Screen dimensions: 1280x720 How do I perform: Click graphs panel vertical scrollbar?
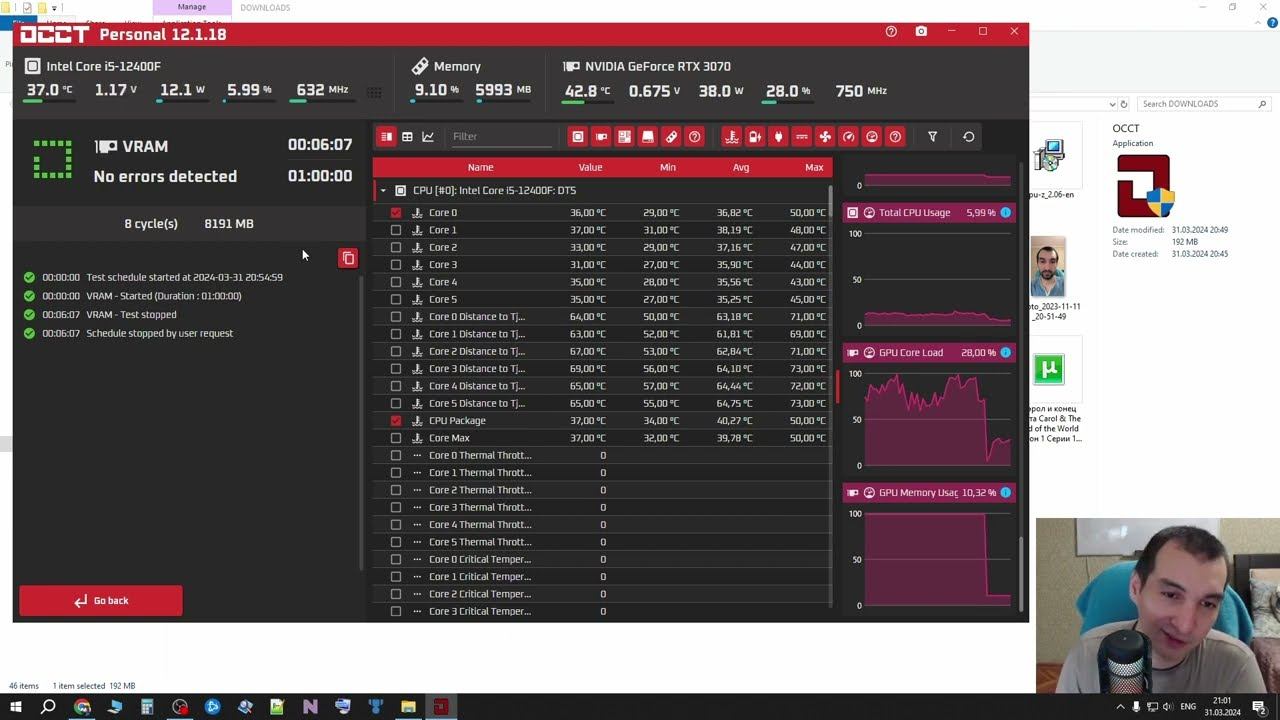1020,574
